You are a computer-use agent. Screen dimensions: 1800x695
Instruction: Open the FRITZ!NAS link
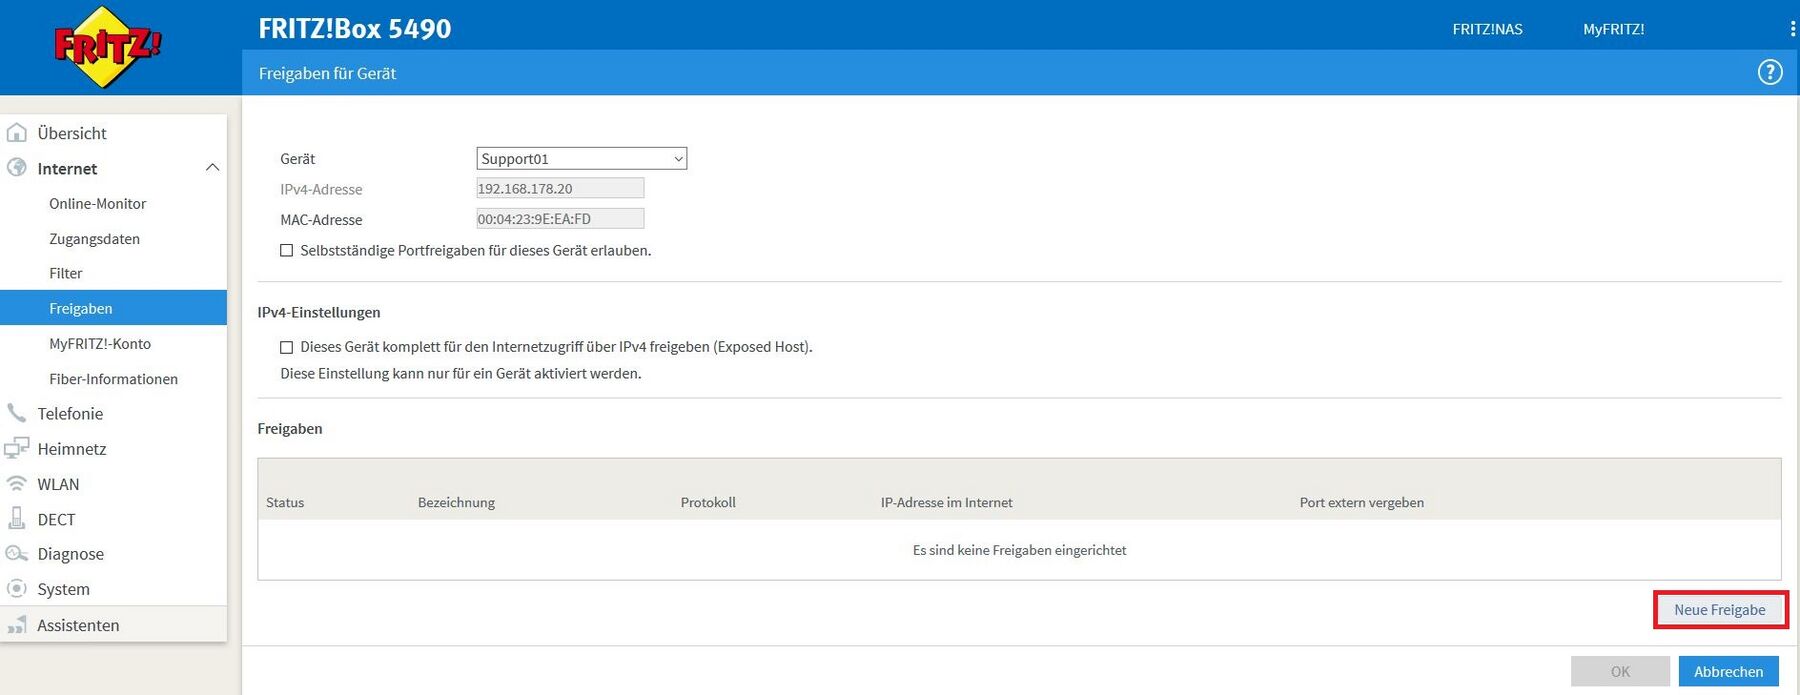coord(1488,29)
